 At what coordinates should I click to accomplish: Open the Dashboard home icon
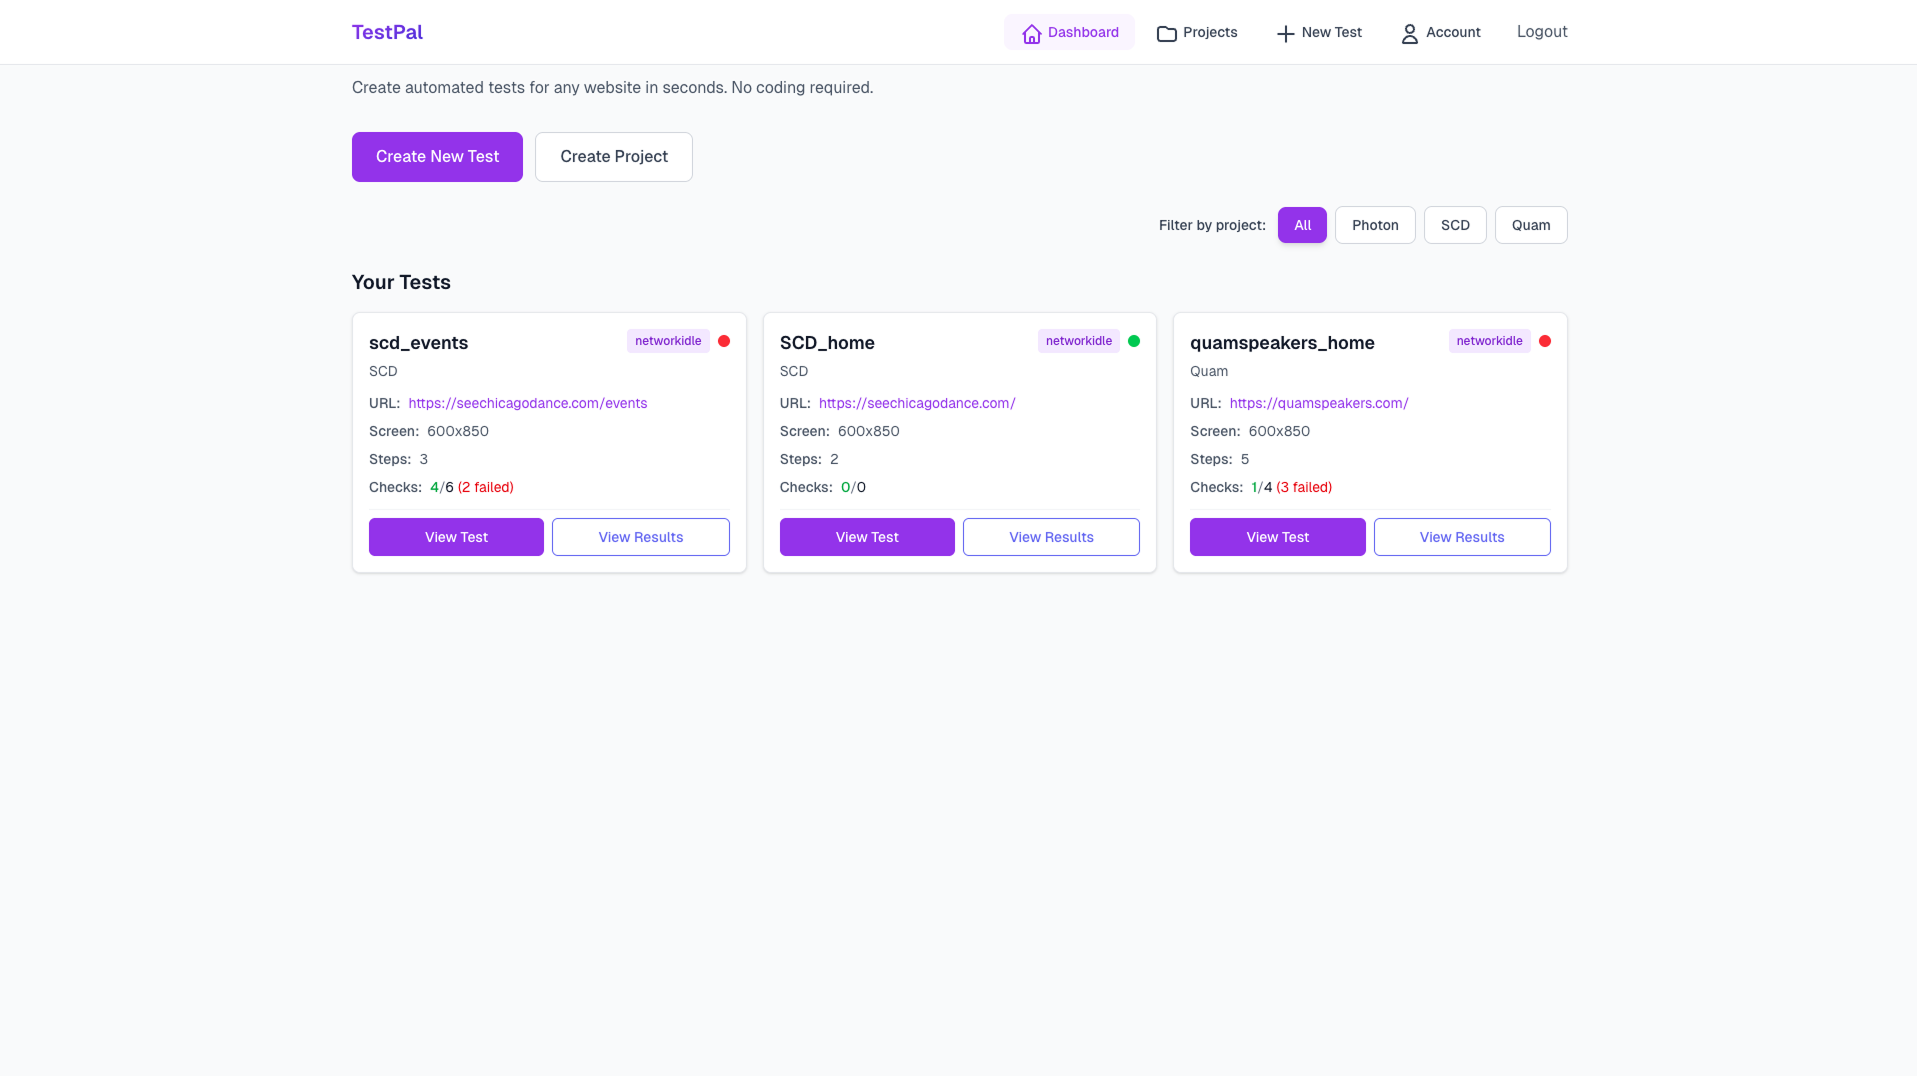click(1031, 33)
